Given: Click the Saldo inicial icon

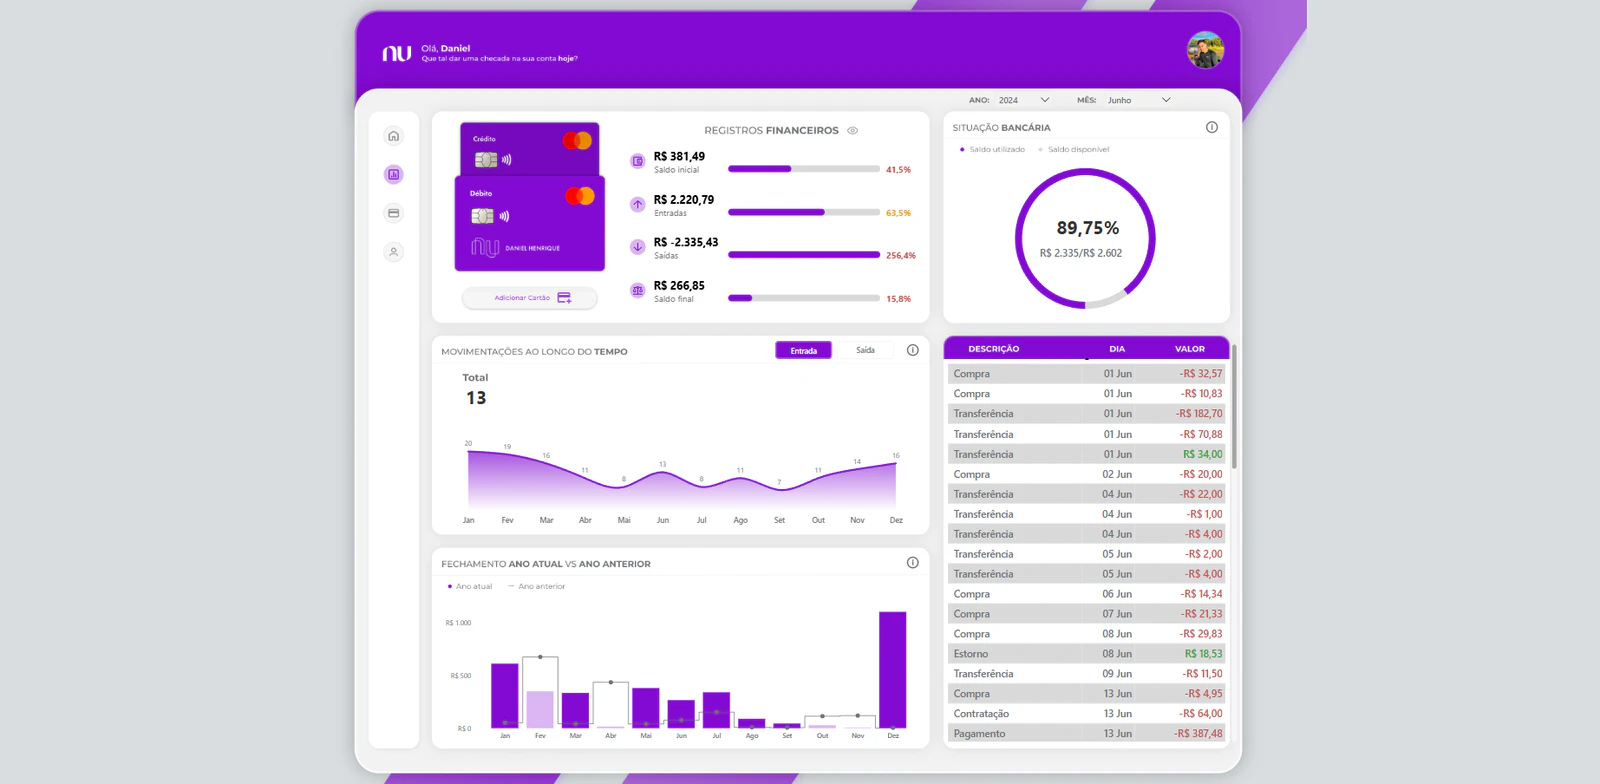Looking at the screenshot, I should click(x=637, y=161).
